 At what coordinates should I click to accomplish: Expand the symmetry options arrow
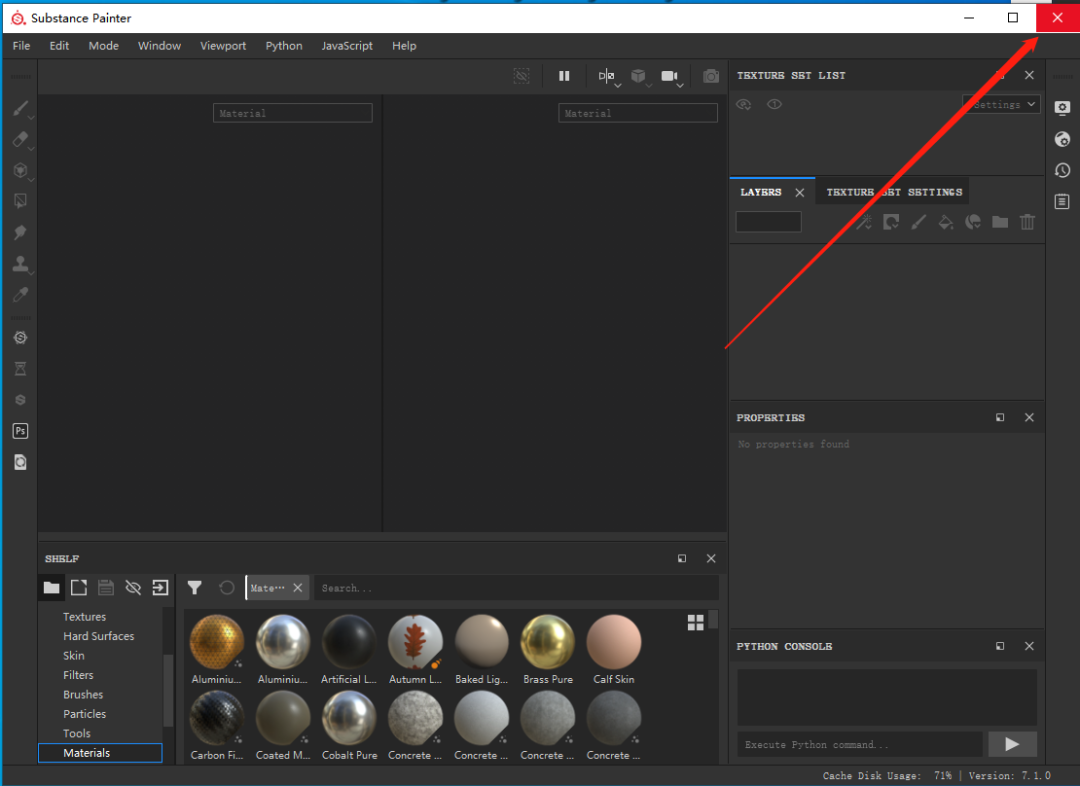618,86
